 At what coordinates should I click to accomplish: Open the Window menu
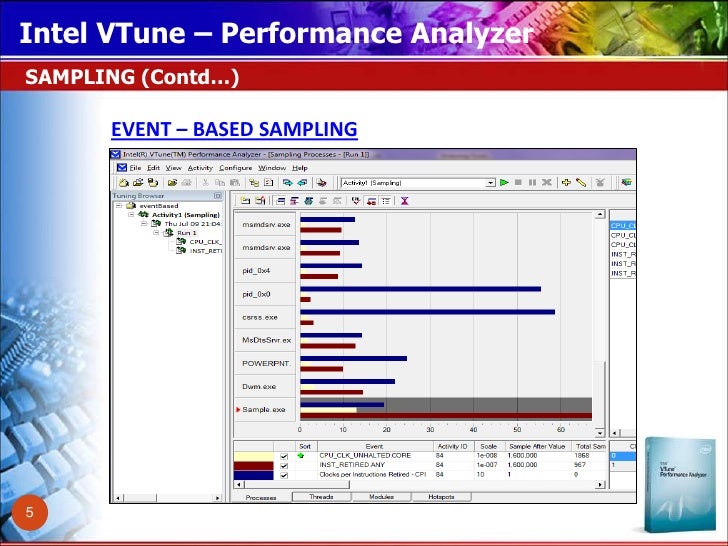click(272, 168)
